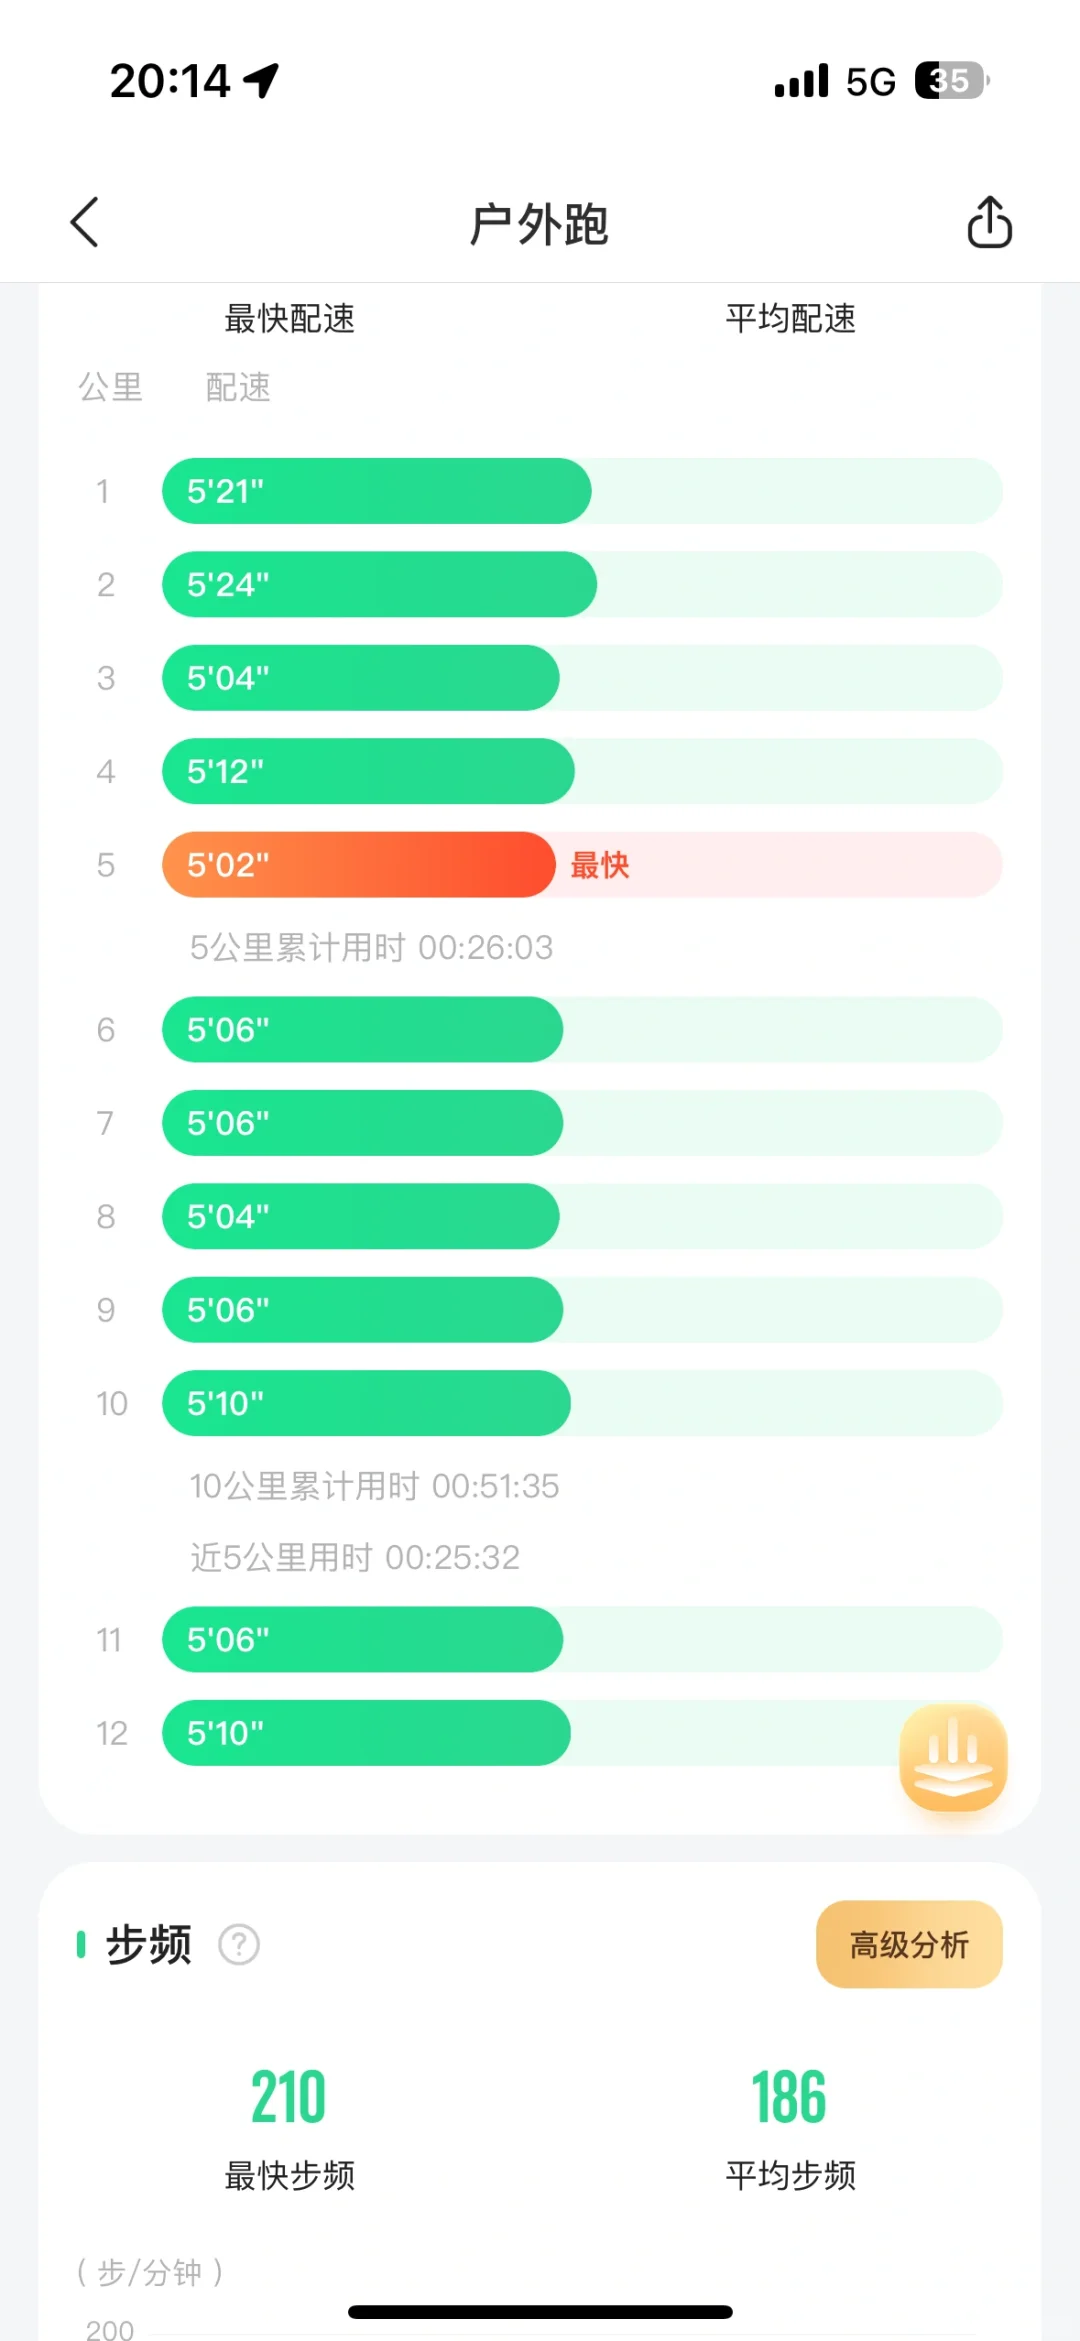
Task: Tap the back arrow icon
Action: click(x=85, y=222)
